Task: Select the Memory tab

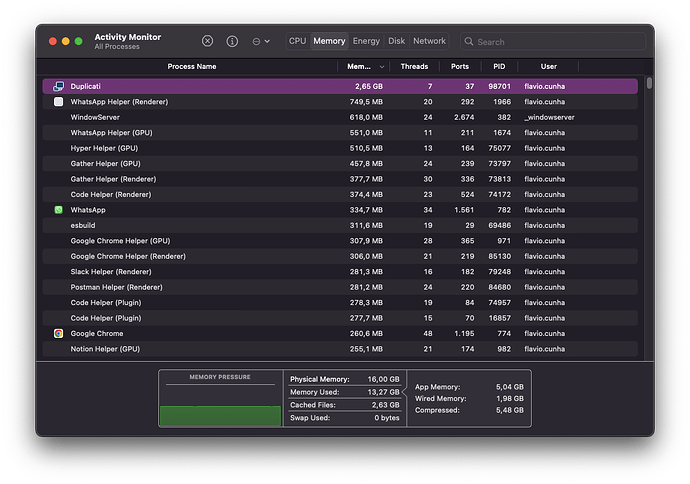Action: (329, 41)
